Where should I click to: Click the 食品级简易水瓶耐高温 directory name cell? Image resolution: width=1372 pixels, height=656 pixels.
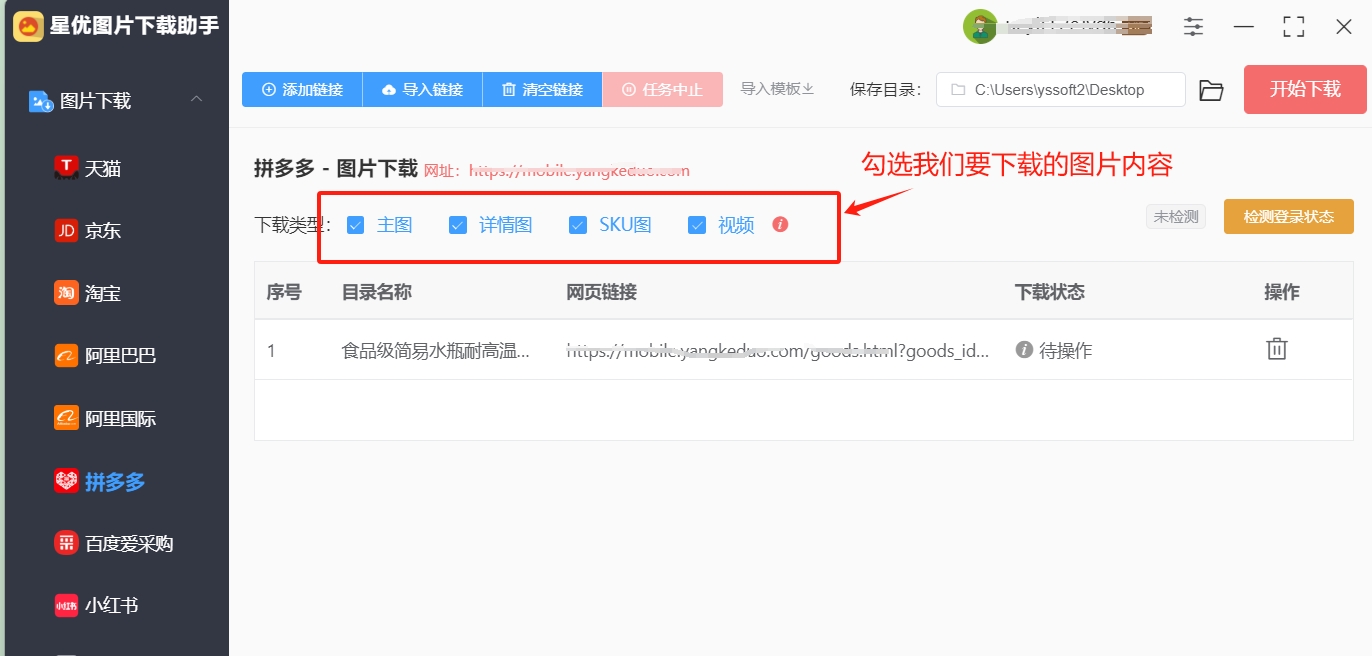(x=436, y=350)
